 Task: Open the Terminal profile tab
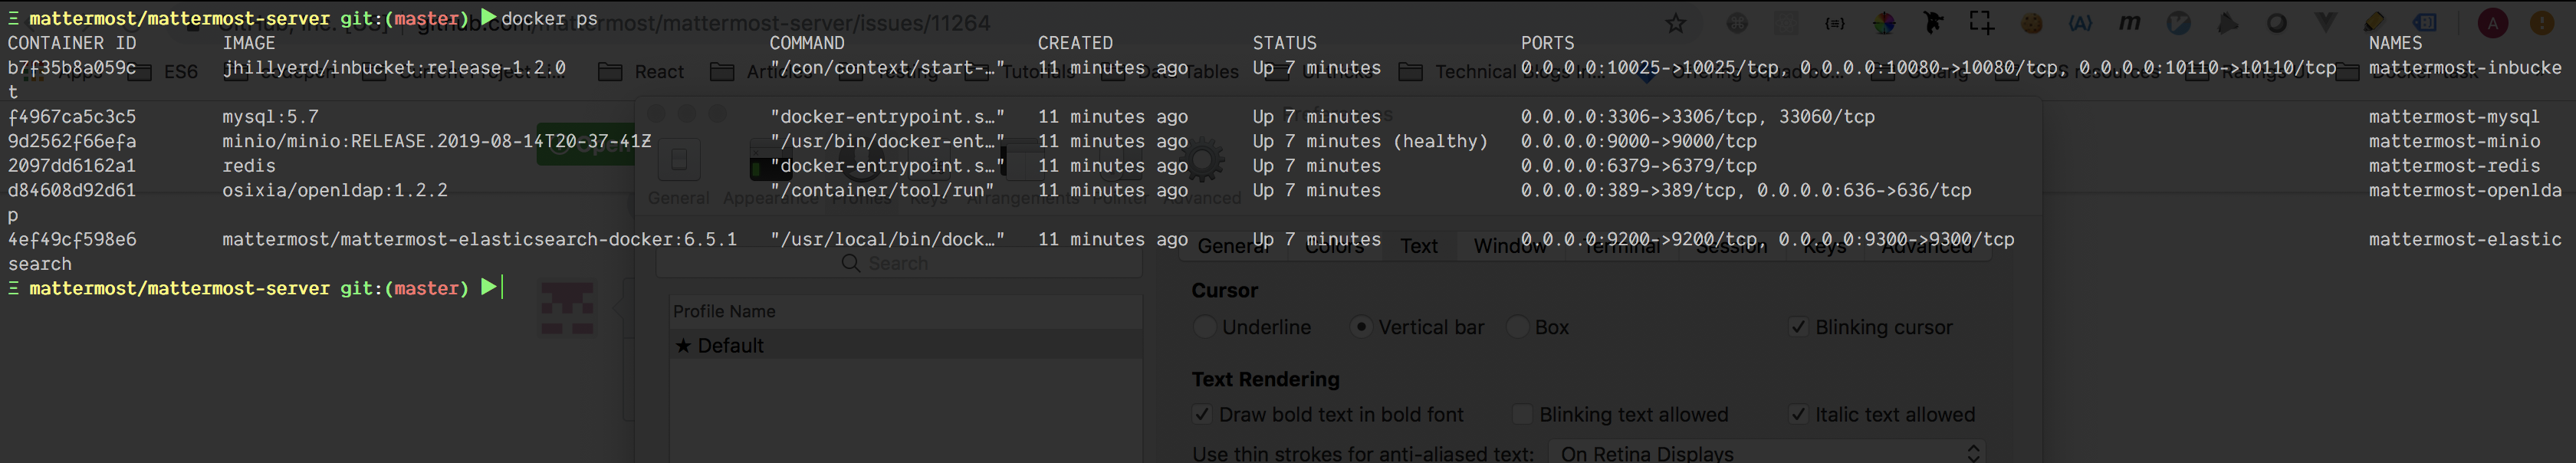(x=1621, y=246)
